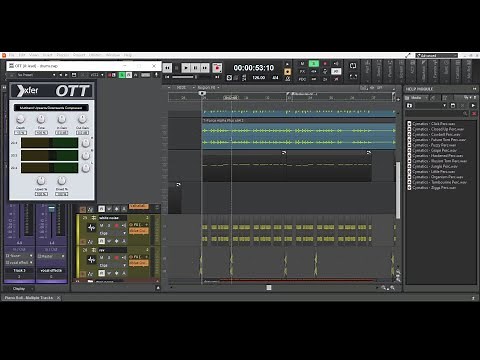Click the OTT Upwd % knob

point(41,181)
